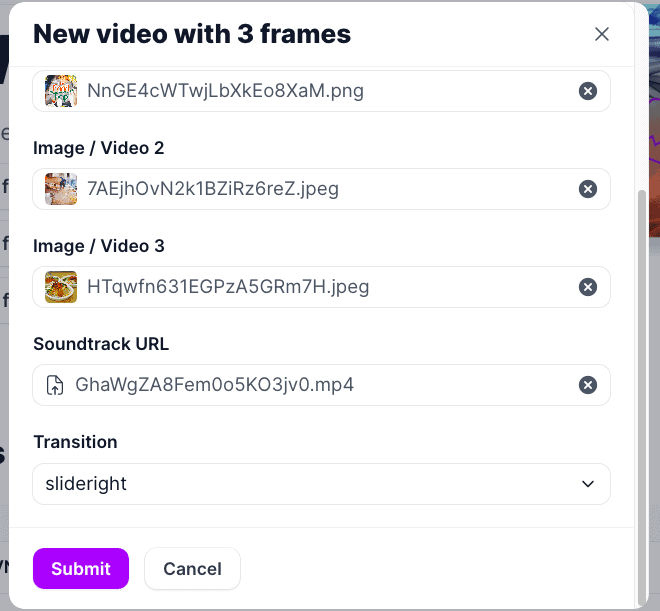Remove the HTqwfn631EGPzA5GRm7H.jpeg image
This screenshot has width=660, height=611.
tap(588, 287)
